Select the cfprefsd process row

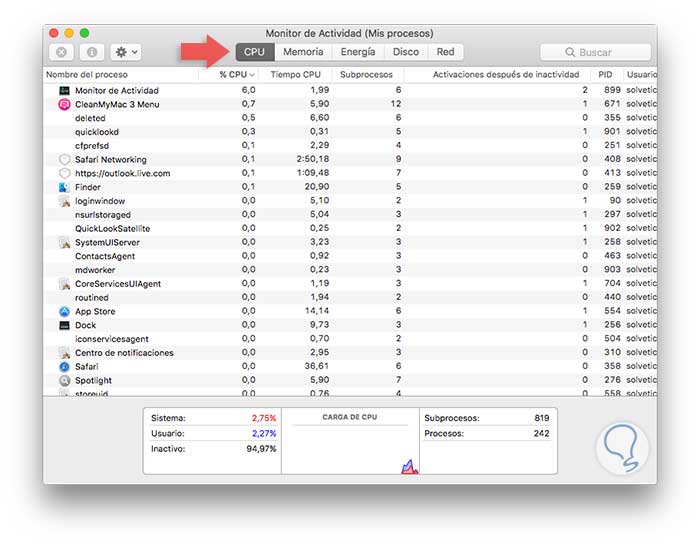pos(350,146)
